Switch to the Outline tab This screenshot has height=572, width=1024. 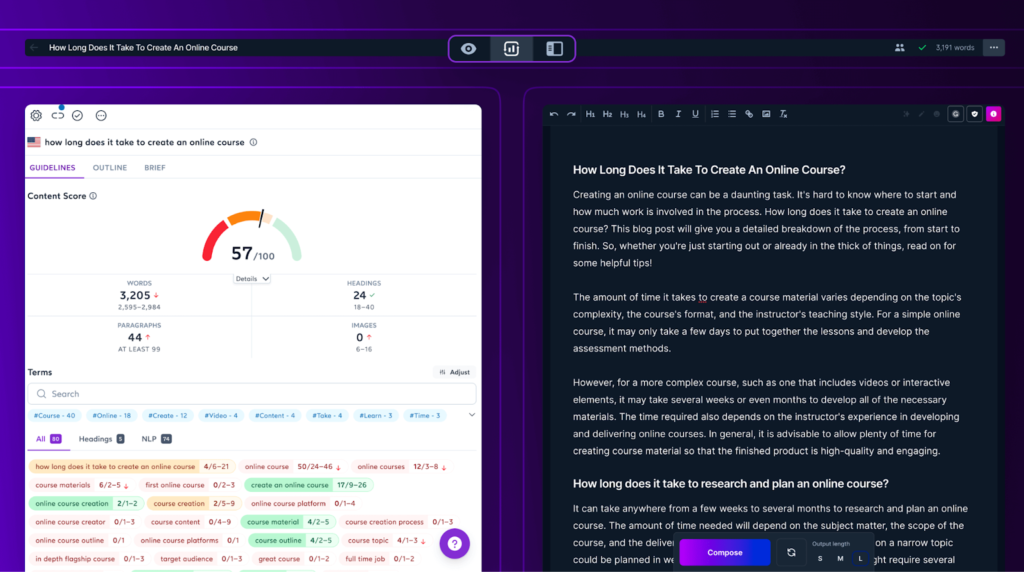[110, 168]
